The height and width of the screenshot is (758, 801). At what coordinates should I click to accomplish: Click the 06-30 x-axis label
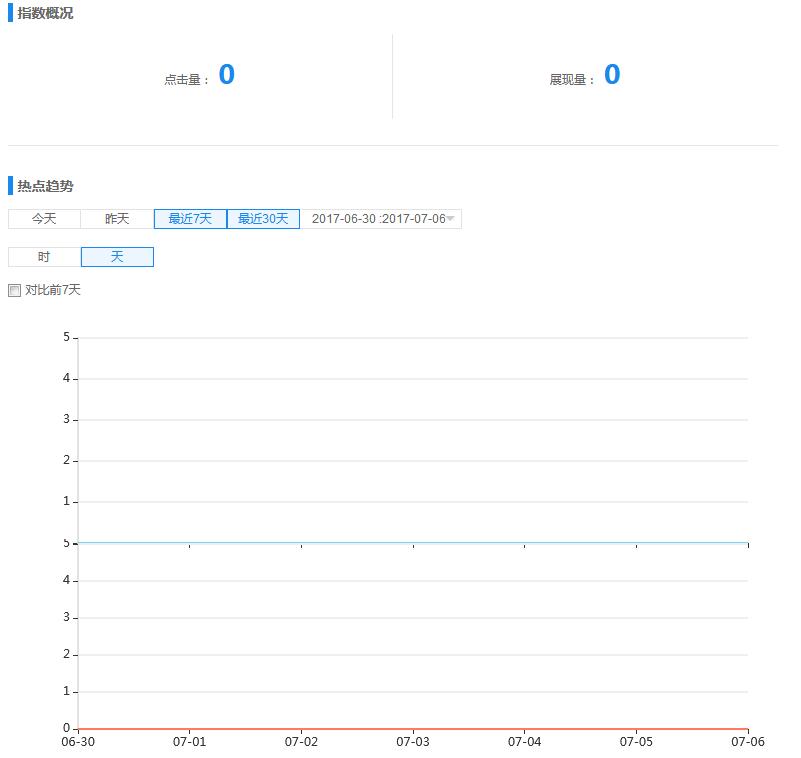(x=77, y=742)
